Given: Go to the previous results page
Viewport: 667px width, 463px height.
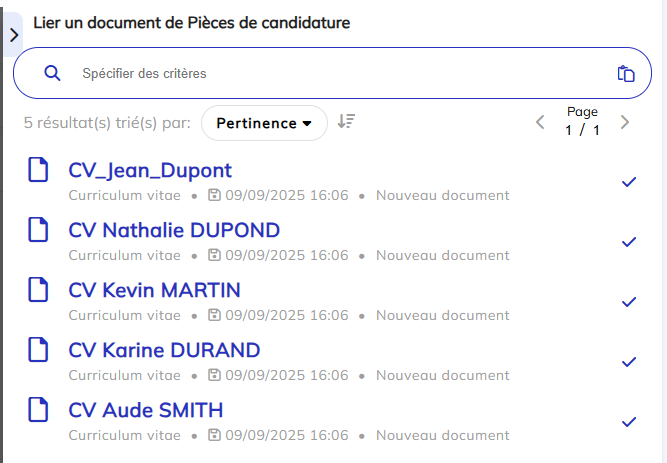Looking at the screenshot, I should 540,122.
